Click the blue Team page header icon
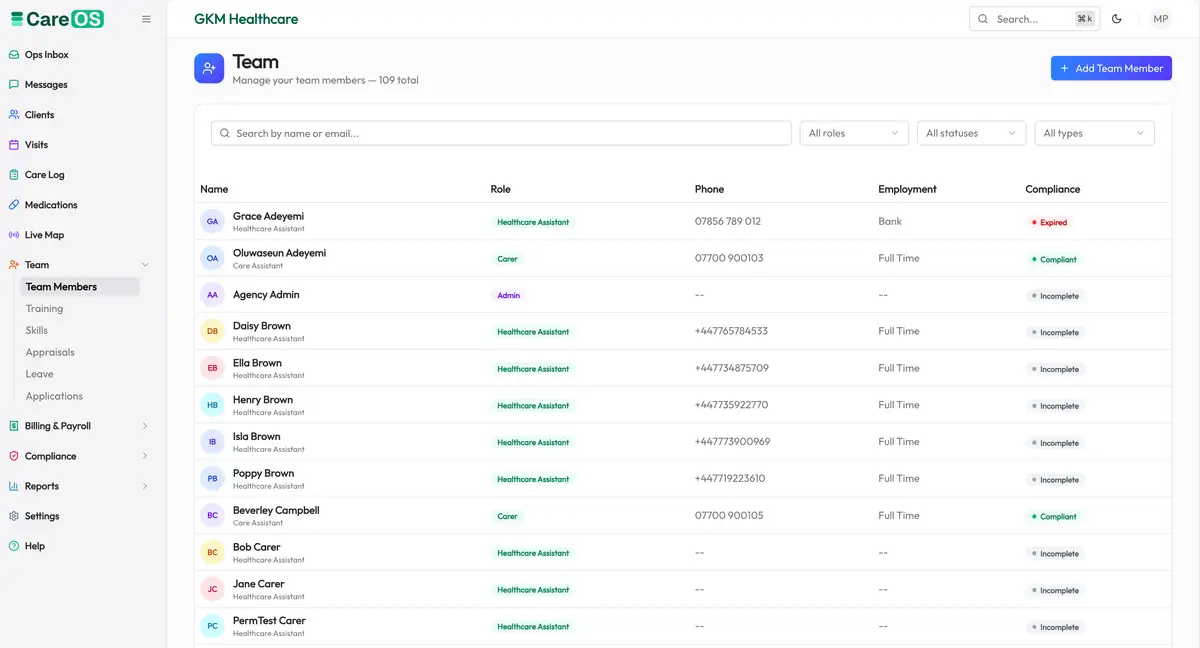 [209, 68]
